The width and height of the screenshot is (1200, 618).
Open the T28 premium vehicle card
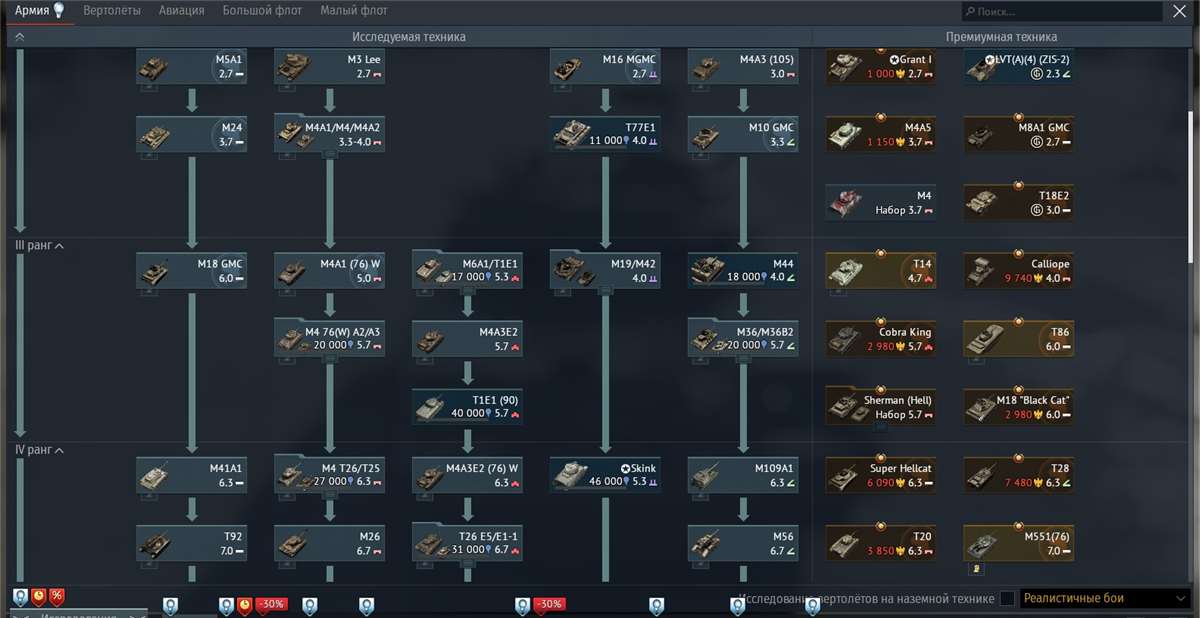pos(1018,474)
